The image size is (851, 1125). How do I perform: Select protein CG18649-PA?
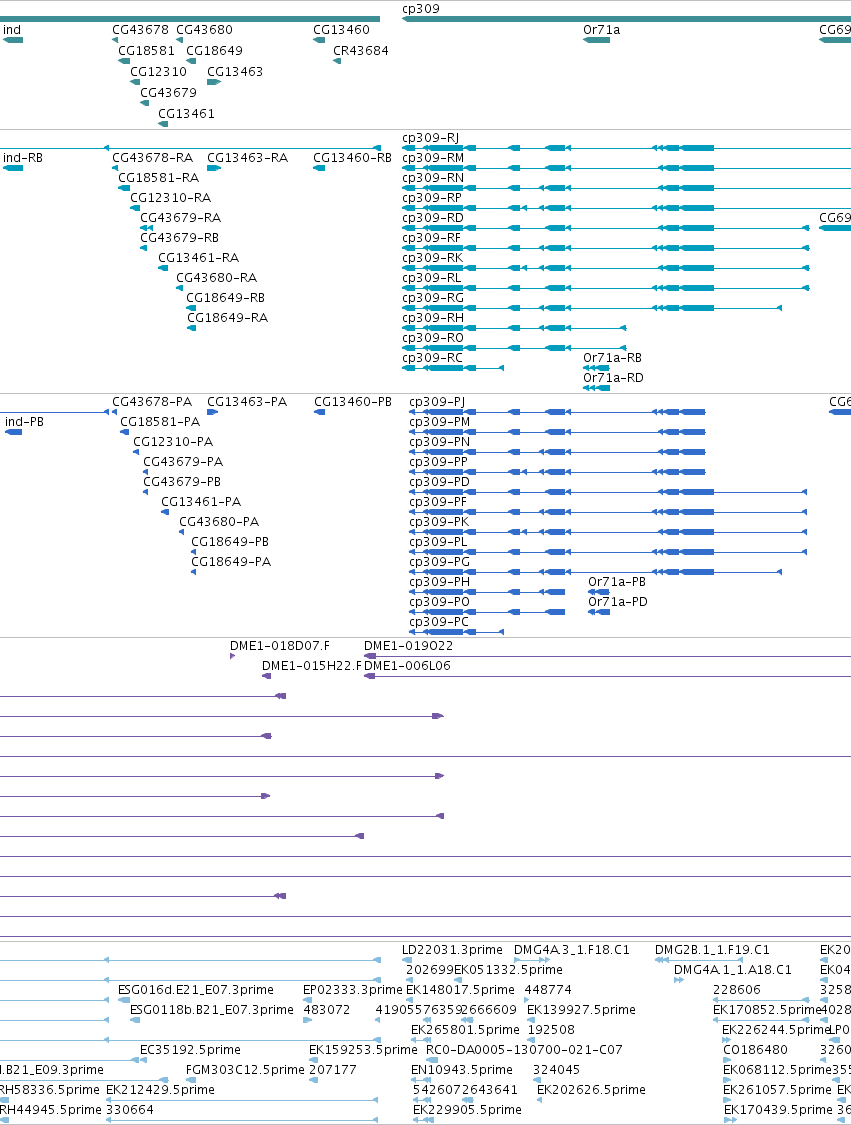pyautogui.click(x=231, y=561)
